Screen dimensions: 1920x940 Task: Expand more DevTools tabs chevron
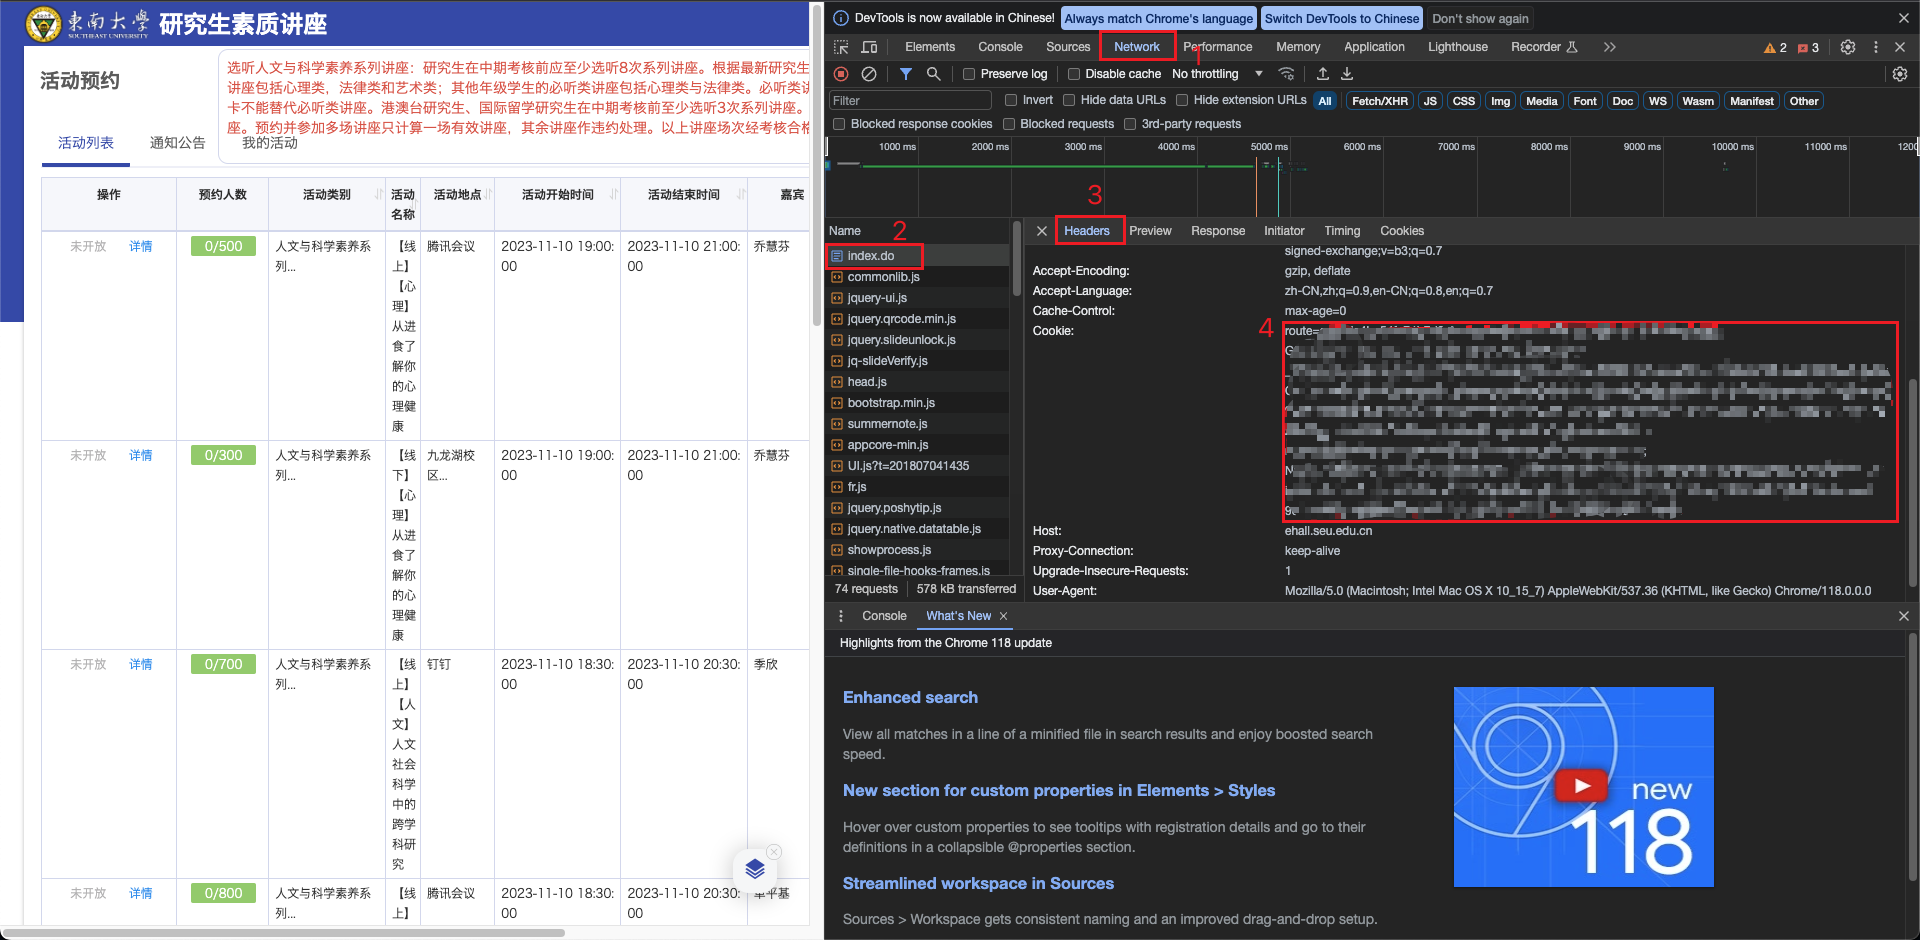[x=1609, y=47]
